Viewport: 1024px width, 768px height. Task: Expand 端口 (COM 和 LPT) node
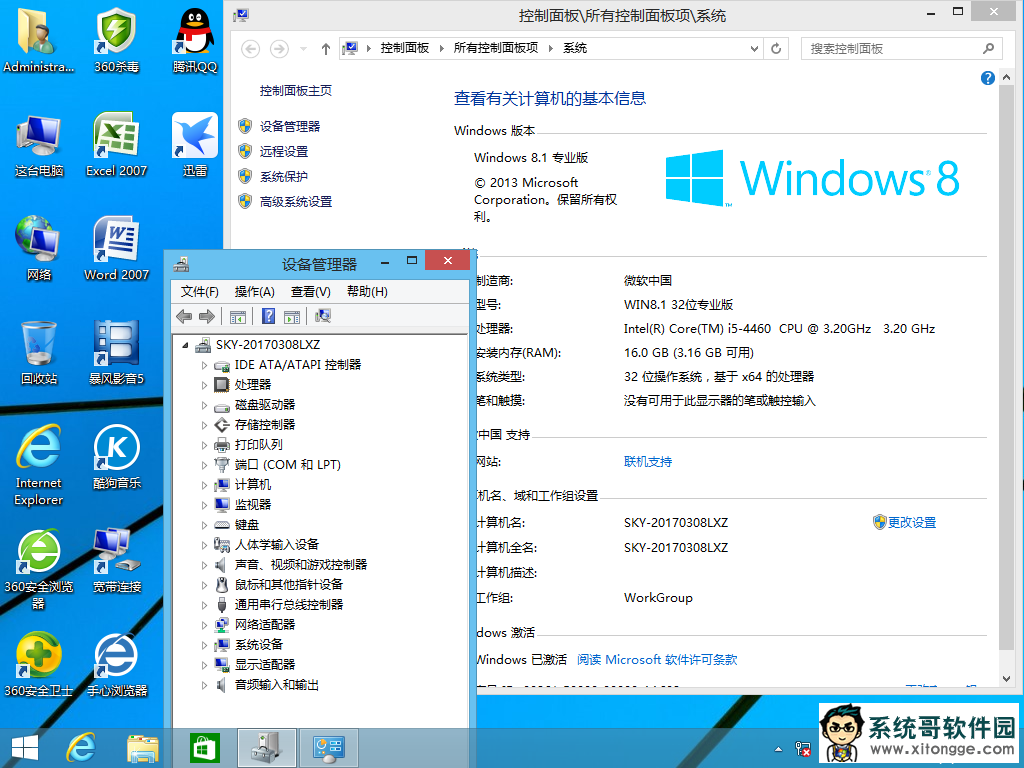[x=204, y=465]
